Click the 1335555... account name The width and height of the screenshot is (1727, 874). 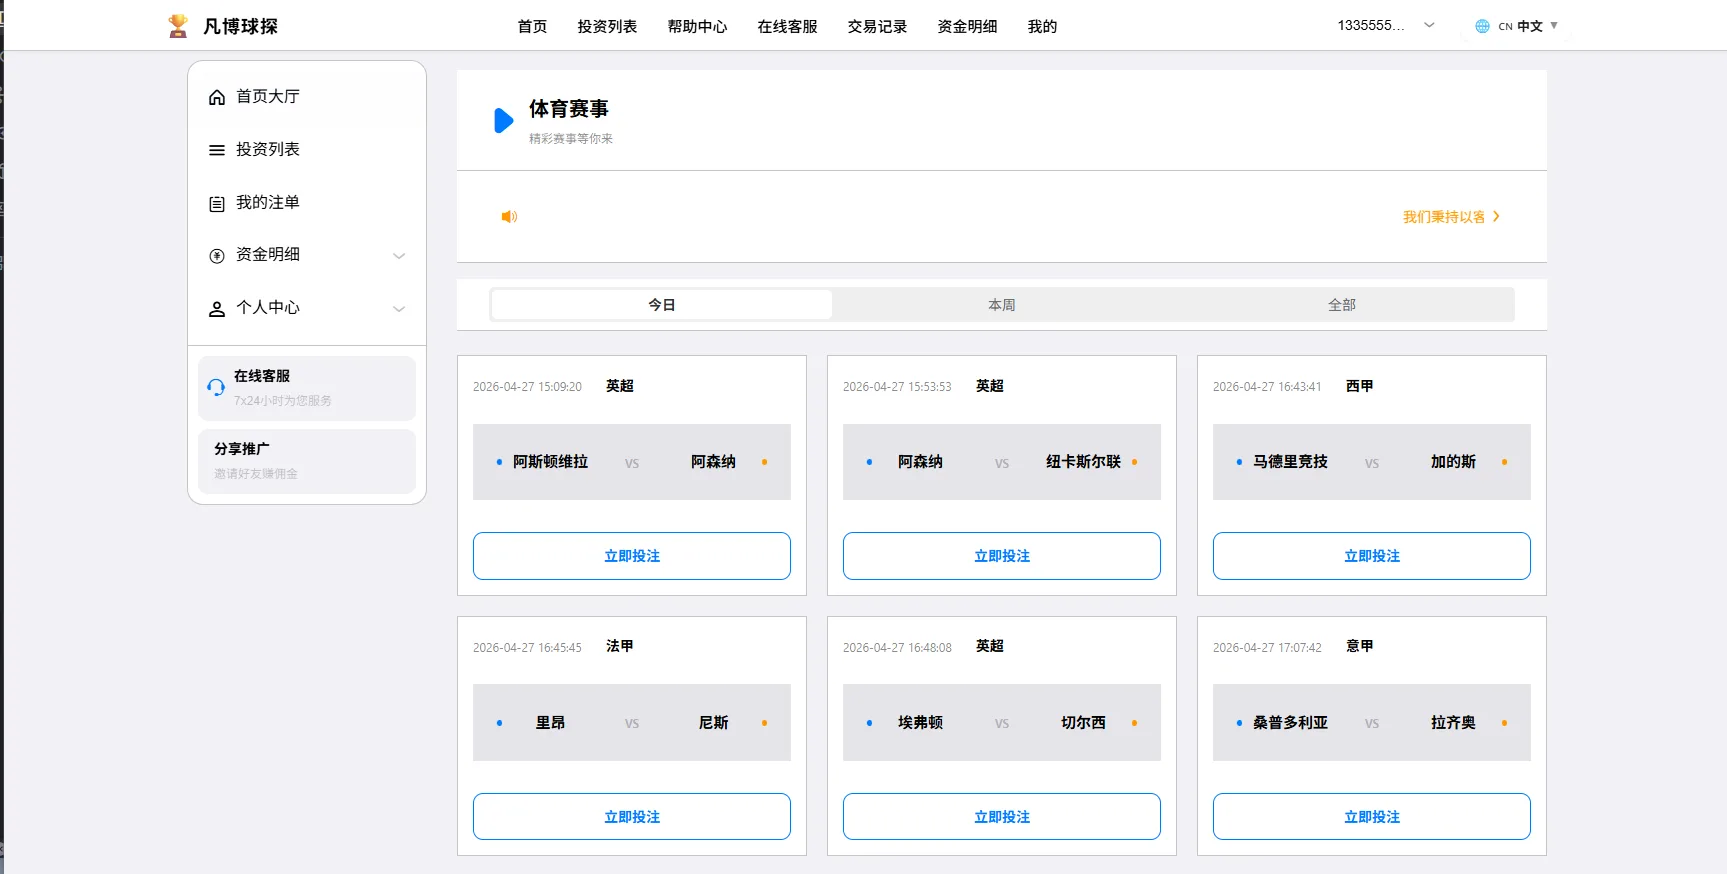(x=1370, y=25)
